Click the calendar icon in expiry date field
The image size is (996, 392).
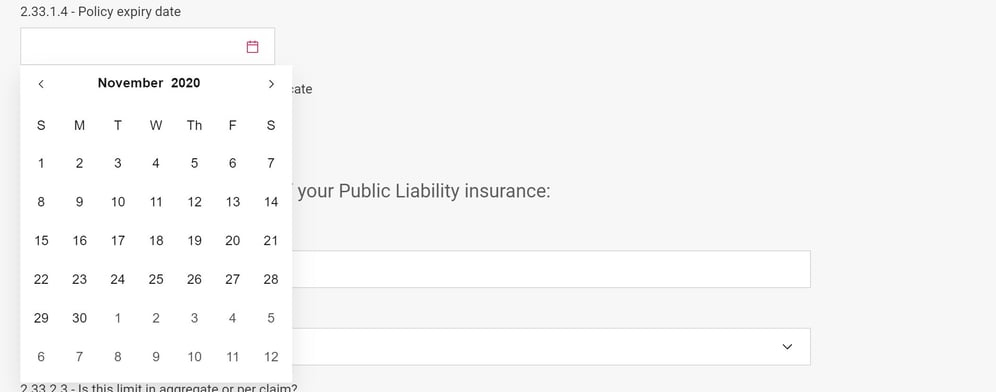pos(252,46)
